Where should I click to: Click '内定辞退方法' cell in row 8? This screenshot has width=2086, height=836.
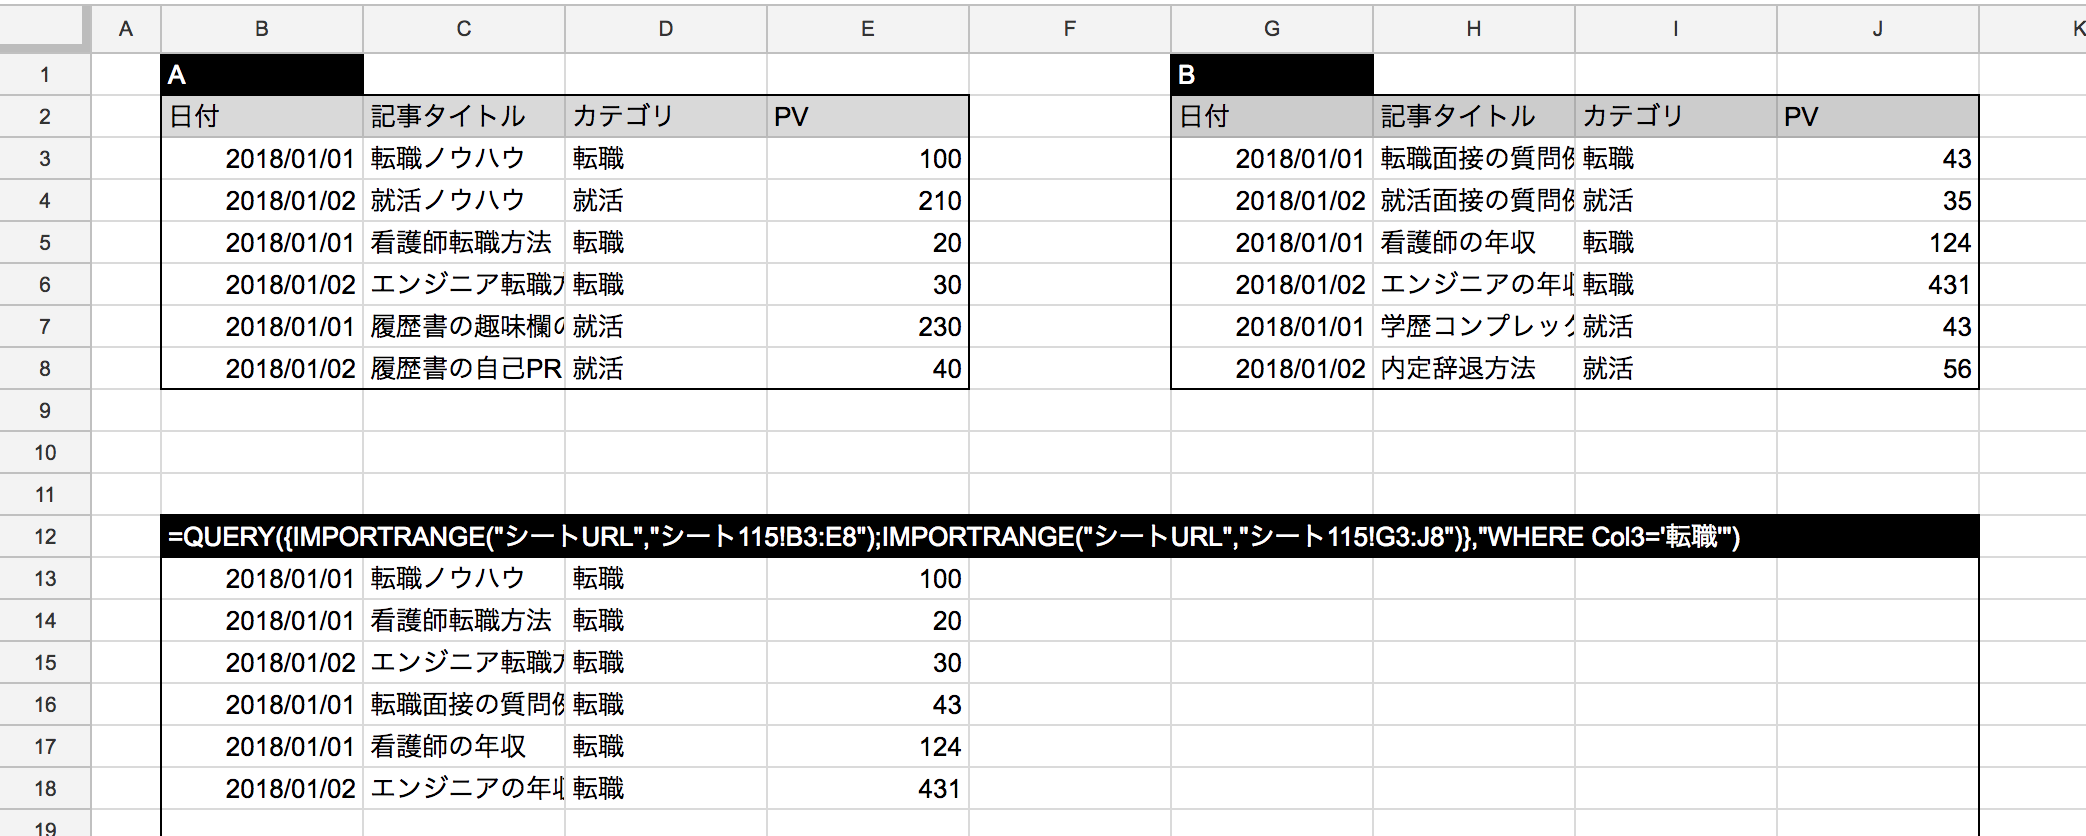pos(1474,369)
